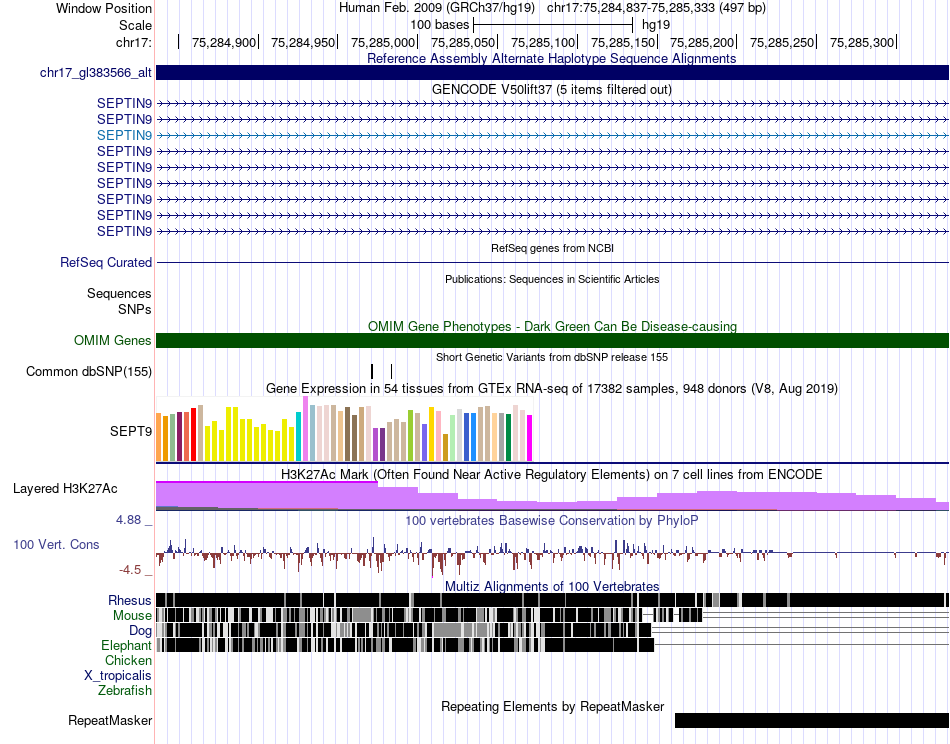950x744 pixels.
Task: Click the Elephant alignment label
Action: tap(126, 646)
